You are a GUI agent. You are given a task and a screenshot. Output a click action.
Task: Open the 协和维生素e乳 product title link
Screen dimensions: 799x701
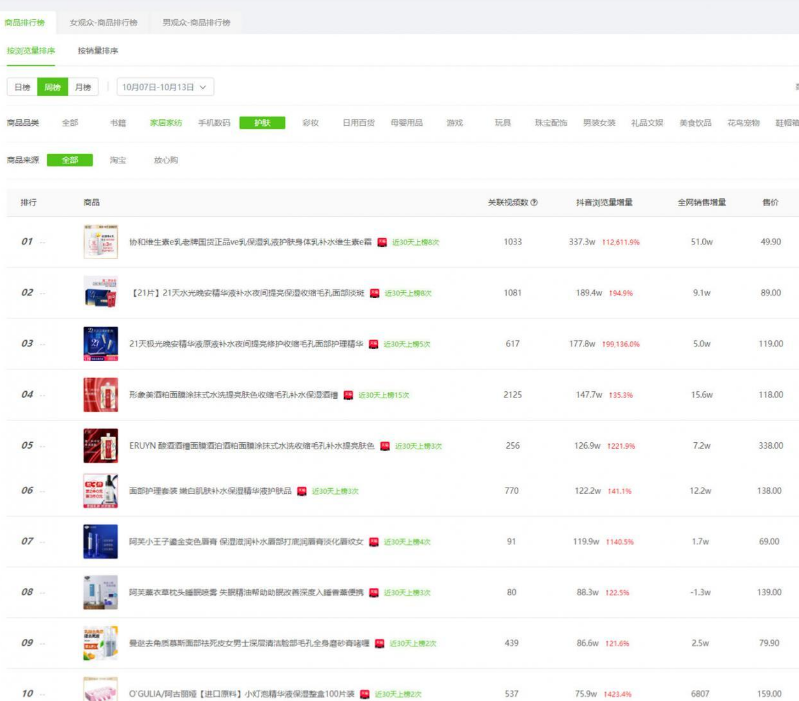pyautogui.click(x=250, y=242)
